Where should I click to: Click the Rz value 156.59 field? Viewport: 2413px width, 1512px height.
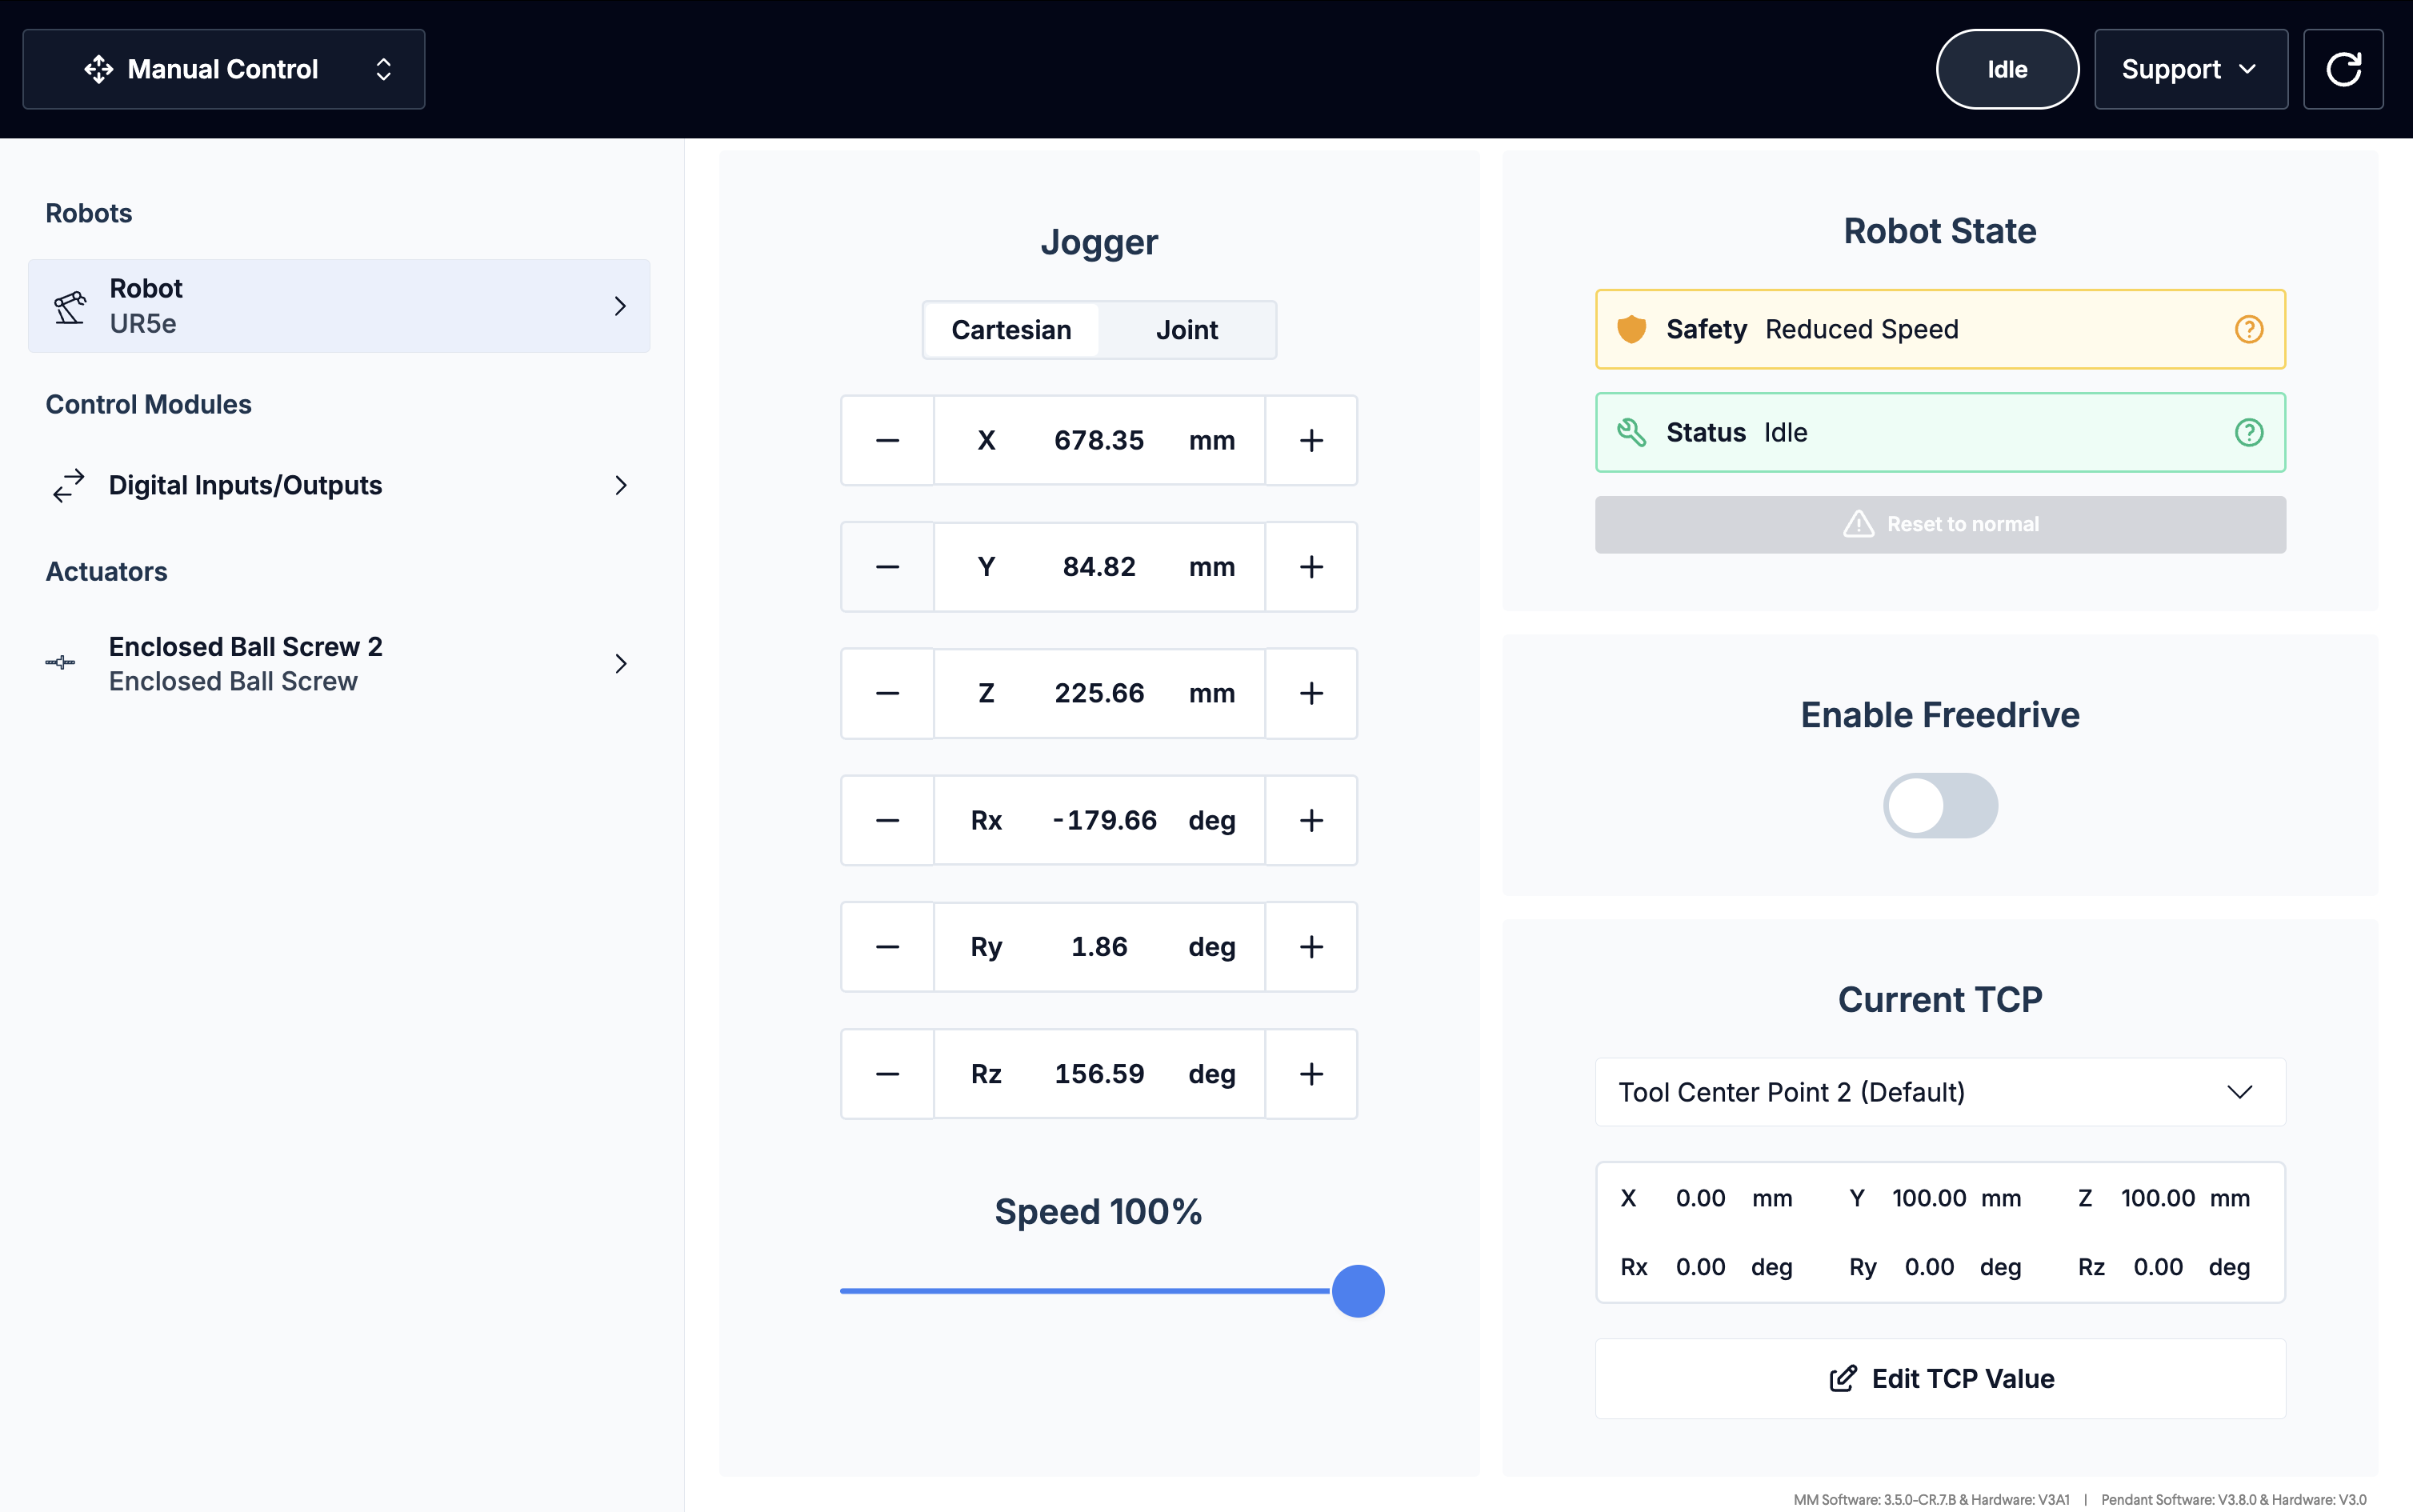tap(1099, 1074)
